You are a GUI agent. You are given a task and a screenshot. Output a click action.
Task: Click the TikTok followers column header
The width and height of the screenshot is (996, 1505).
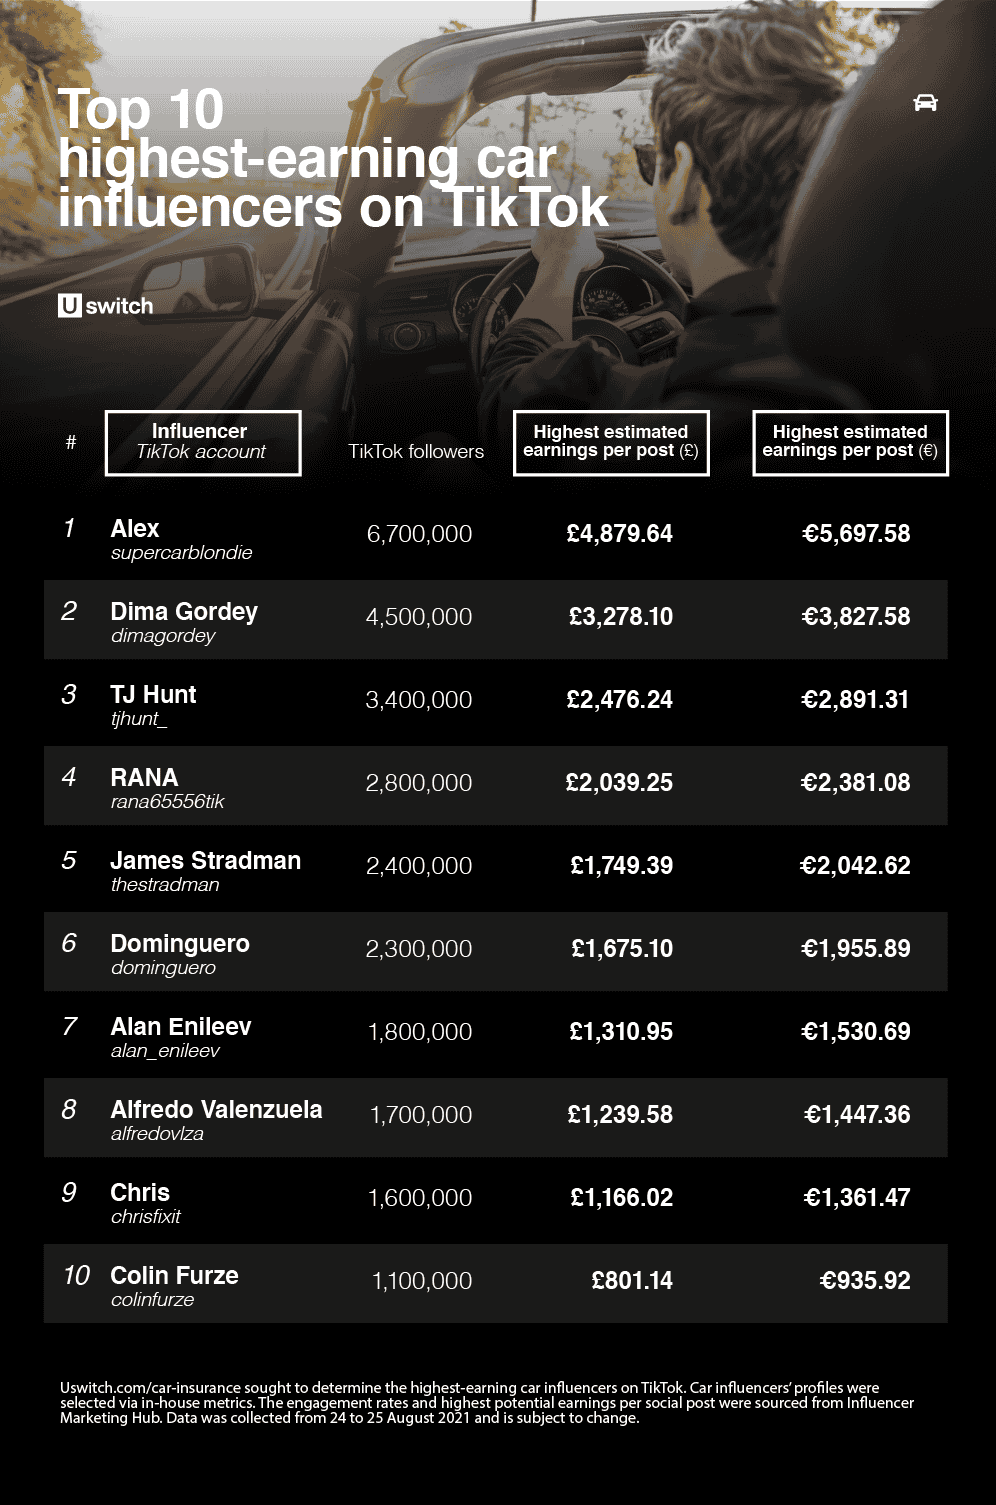pos(416,451)
